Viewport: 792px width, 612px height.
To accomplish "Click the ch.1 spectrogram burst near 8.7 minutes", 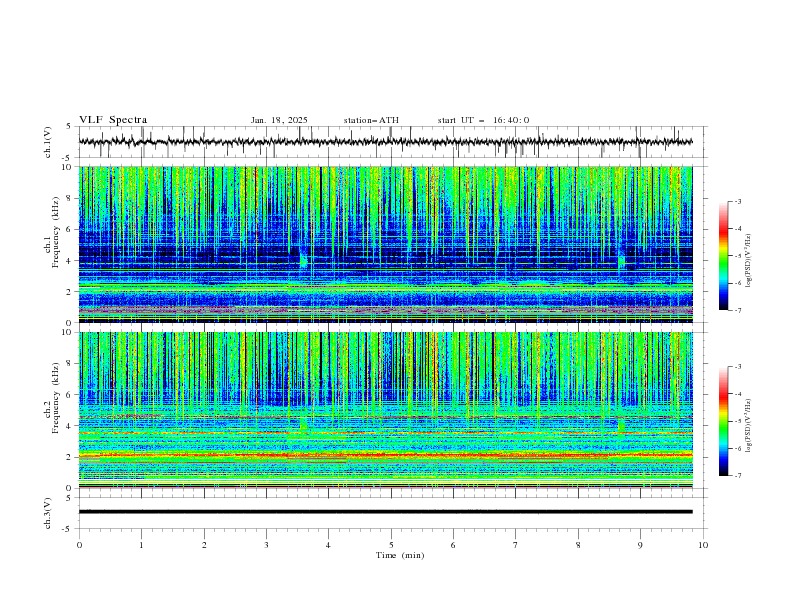I will tap(621, 262).
